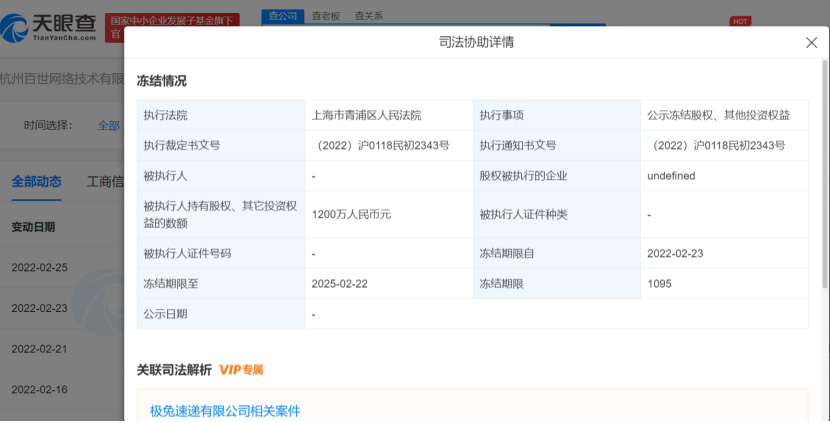Viewport: 830px width, 422px height.
Task: Click the 上海市青浦区人民法院 court cell
Action: coord(366,115)
